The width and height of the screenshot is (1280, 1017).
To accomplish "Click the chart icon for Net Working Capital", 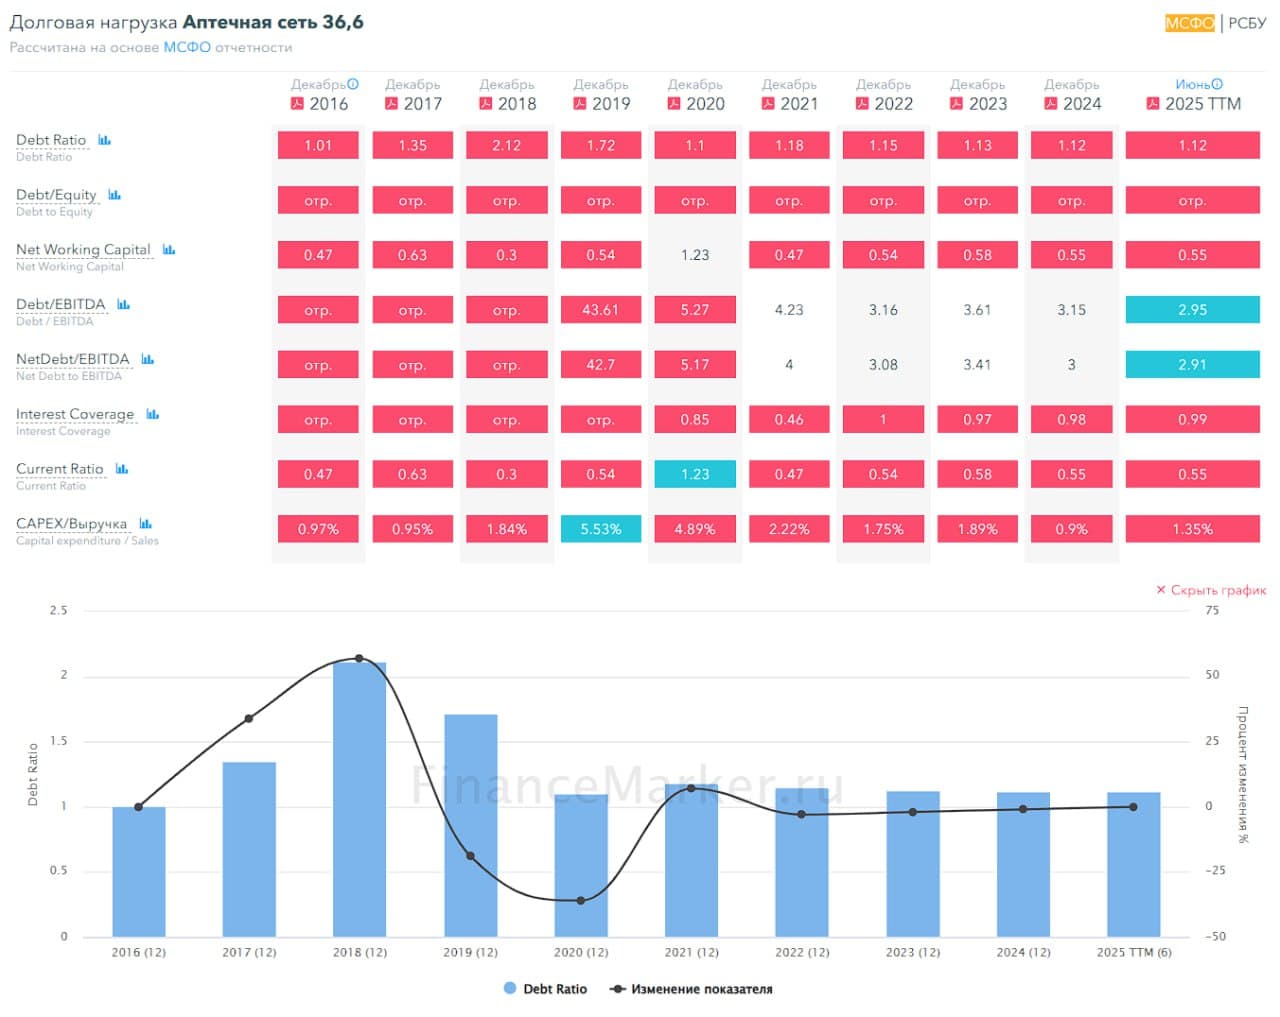I will pos(168,250).
